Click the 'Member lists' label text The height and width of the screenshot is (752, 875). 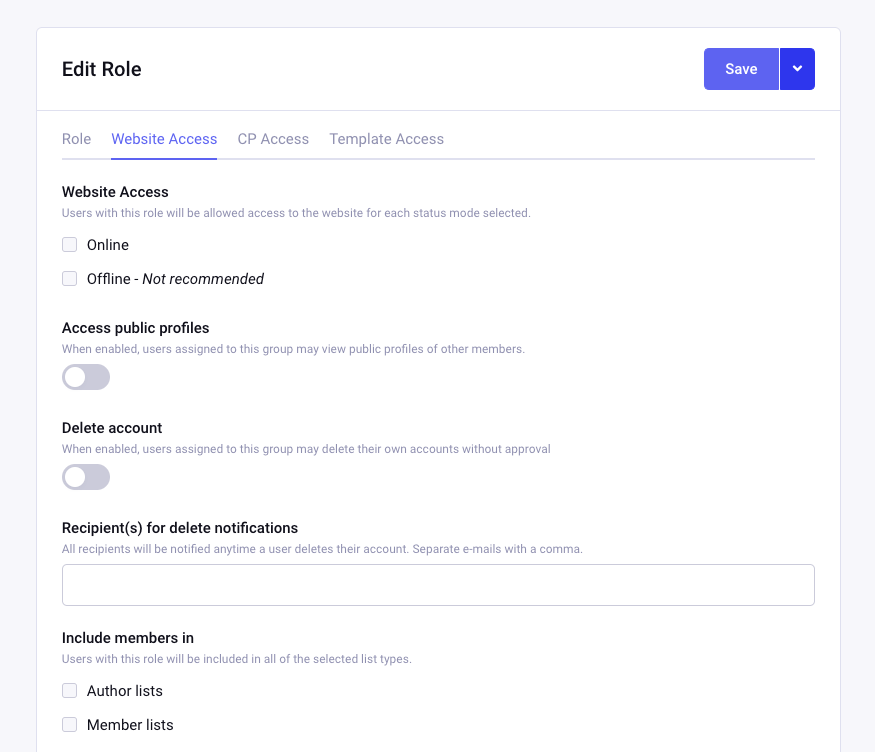(x=130, y=725)
